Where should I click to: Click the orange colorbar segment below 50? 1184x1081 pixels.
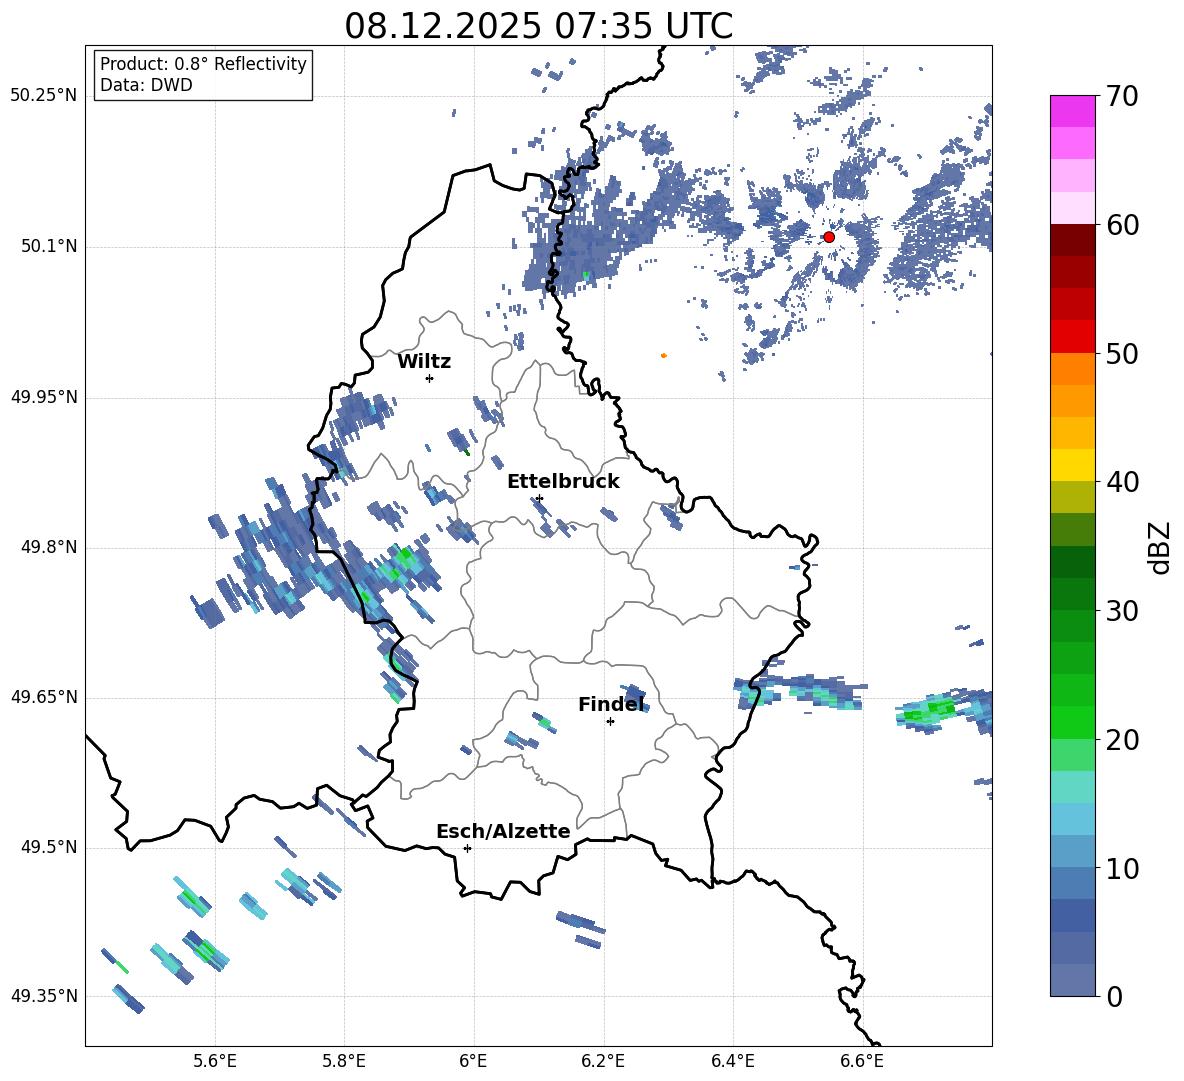pyautogui.click(x=1072, y=369)
